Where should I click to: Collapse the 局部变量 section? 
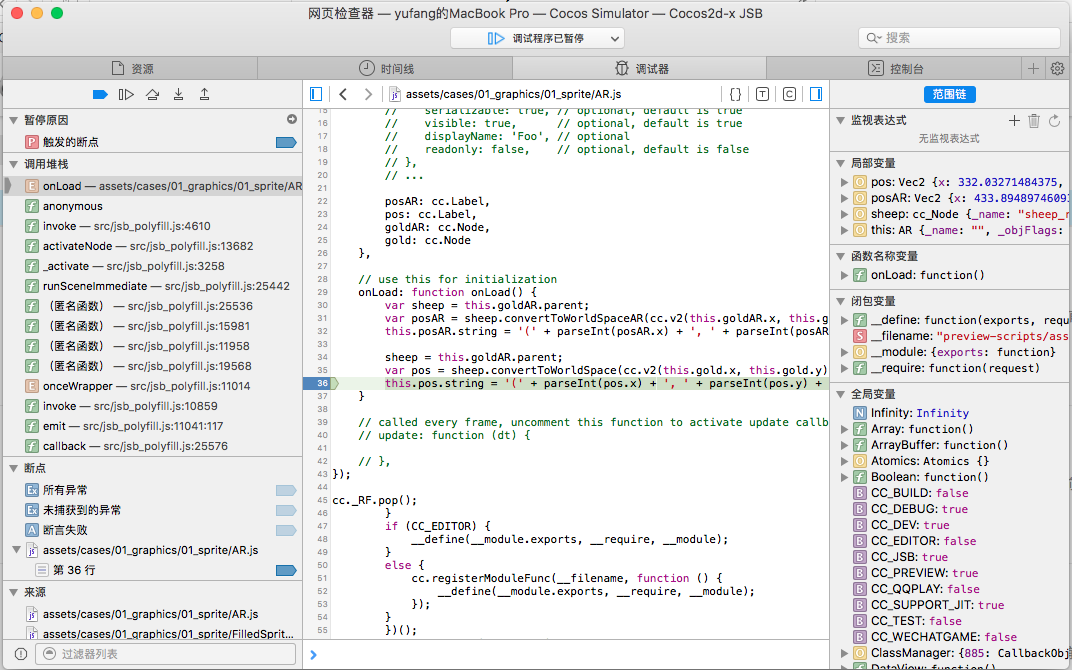(x=841, y=163)
